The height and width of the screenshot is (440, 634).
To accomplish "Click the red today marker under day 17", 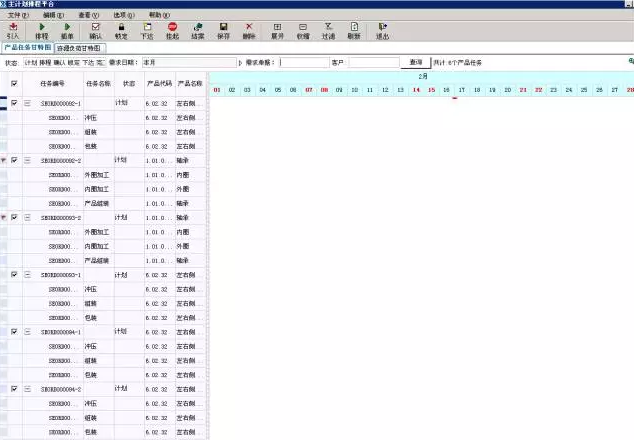I will (x=455, y=98).
